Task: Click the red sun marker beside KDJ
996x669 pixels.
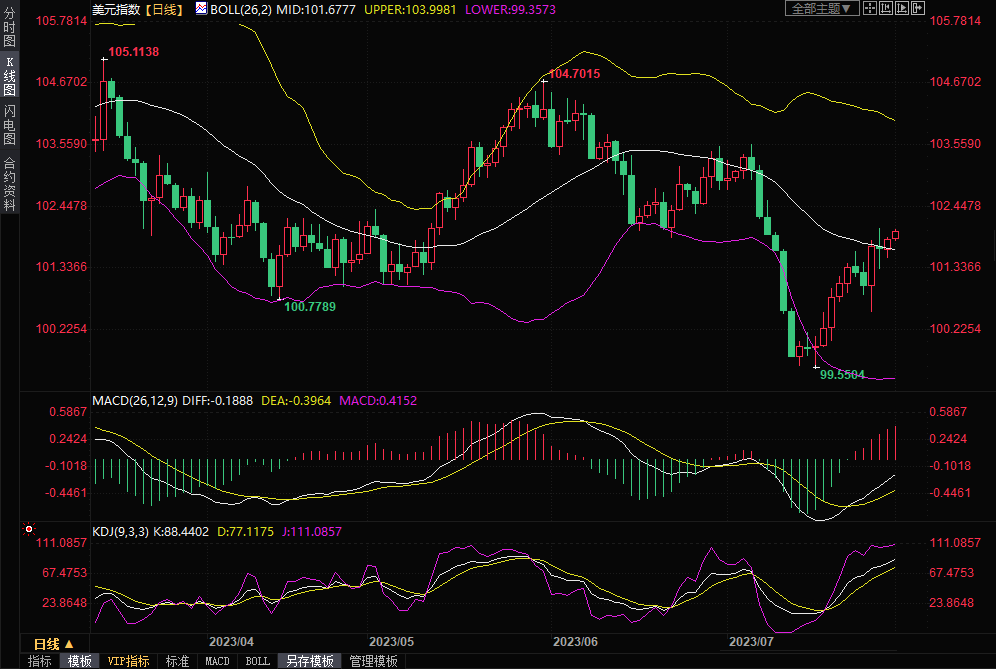Action: 29,529
